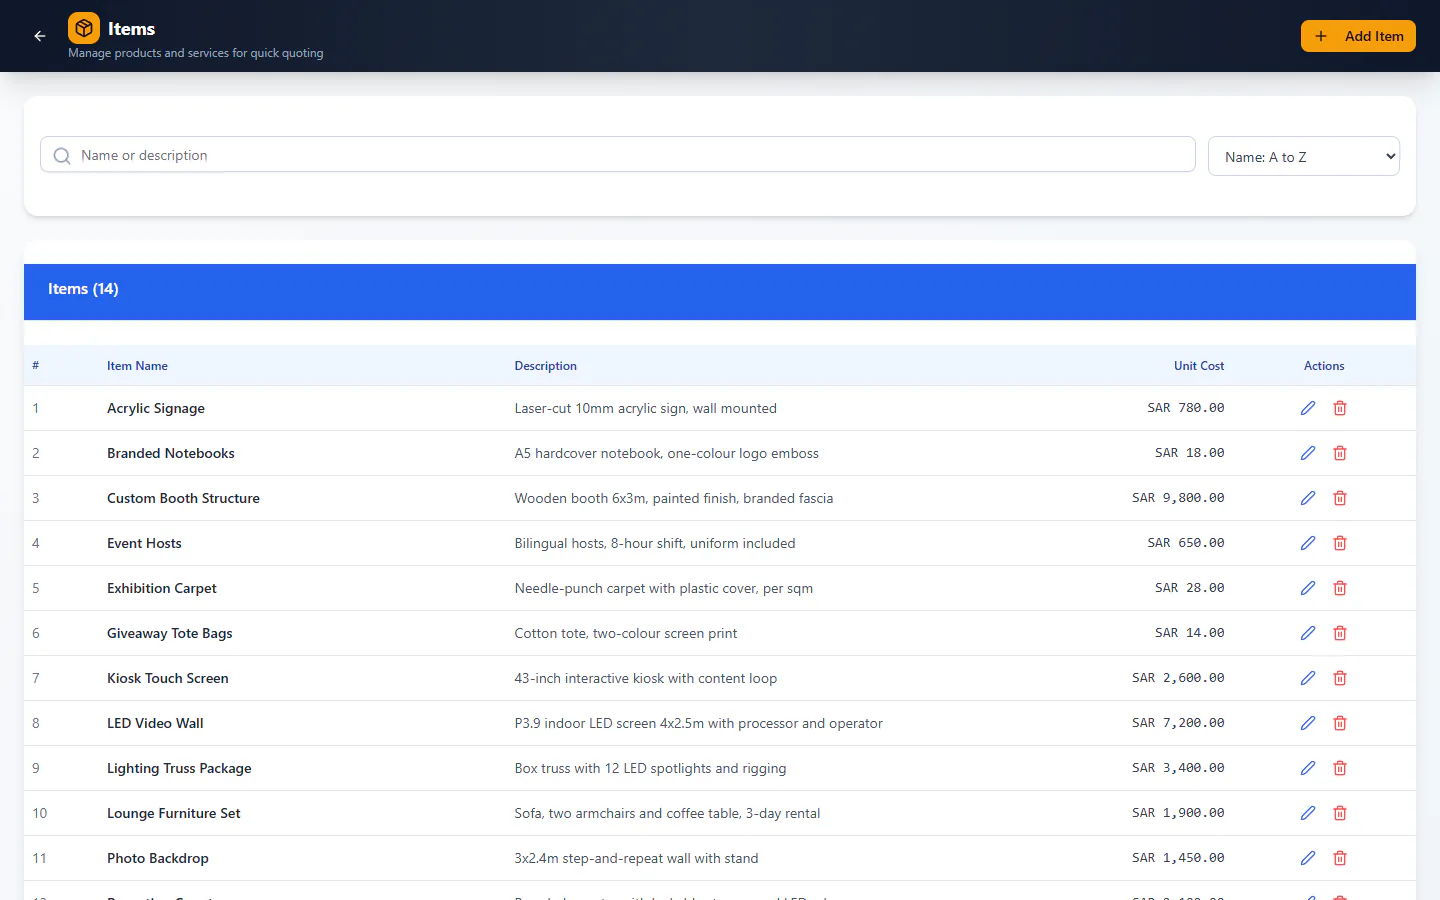
Task: Click the Description column header
Action: pos(545,366)
